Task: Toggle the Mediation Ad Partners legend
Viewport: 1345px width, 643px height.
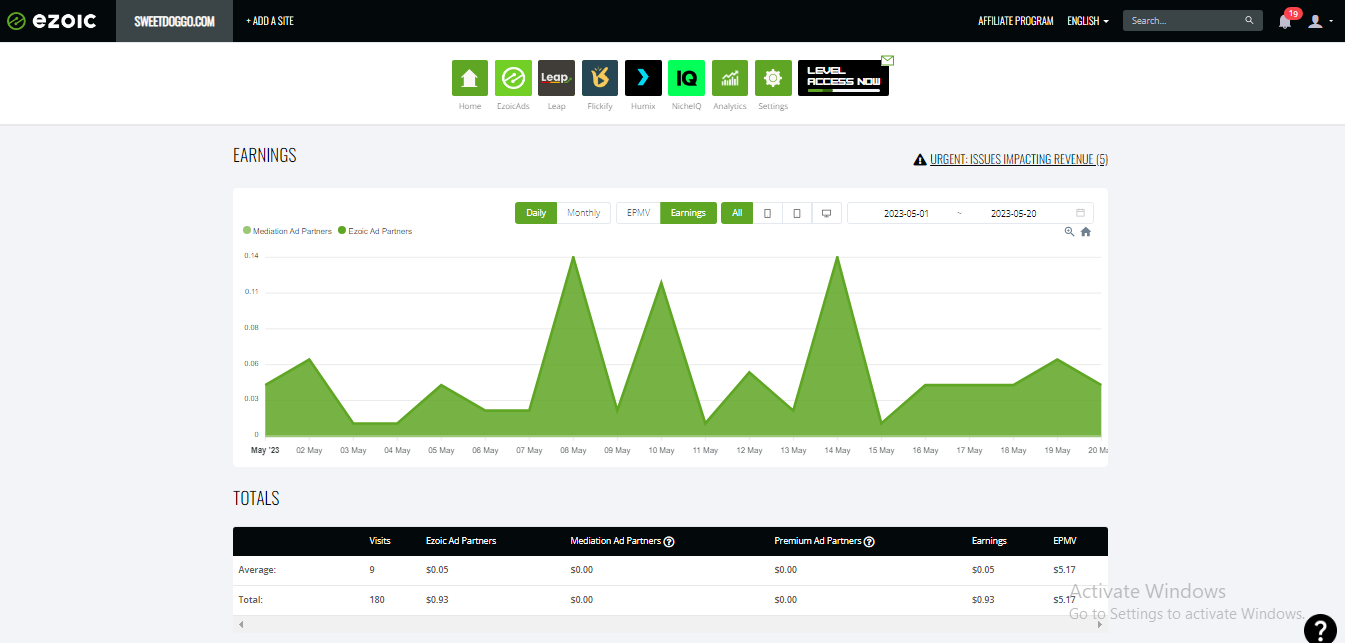Action: pyautogui.click(x=288, y=231)
